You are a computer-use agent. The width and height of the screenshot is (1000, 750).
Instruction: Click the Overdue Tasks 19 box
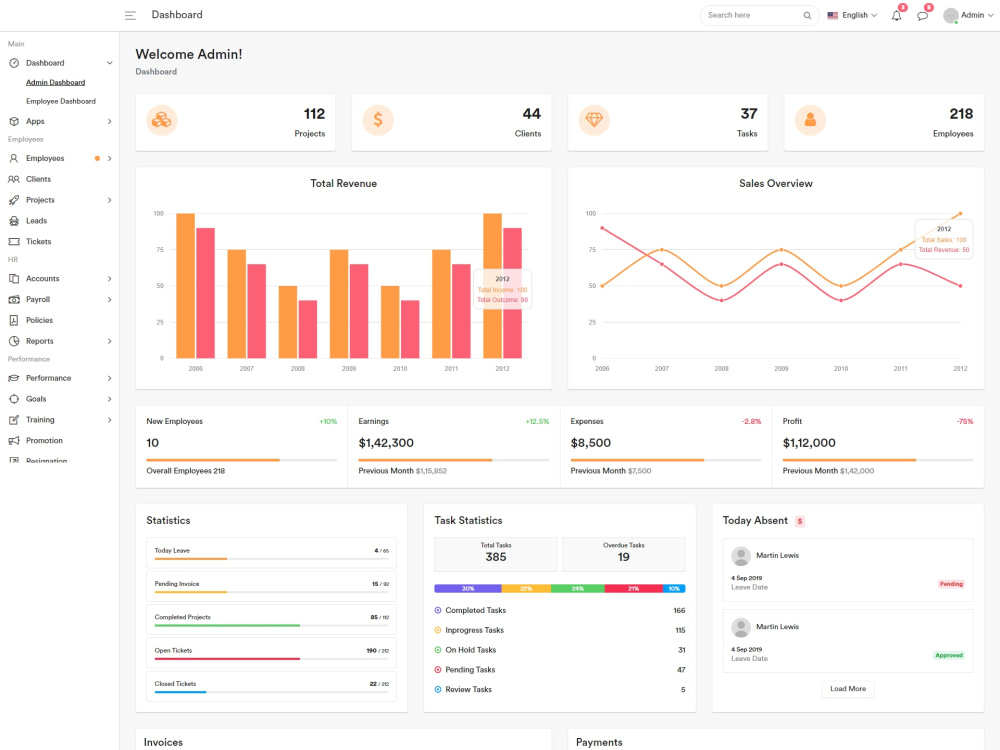(x=624, y=554)
